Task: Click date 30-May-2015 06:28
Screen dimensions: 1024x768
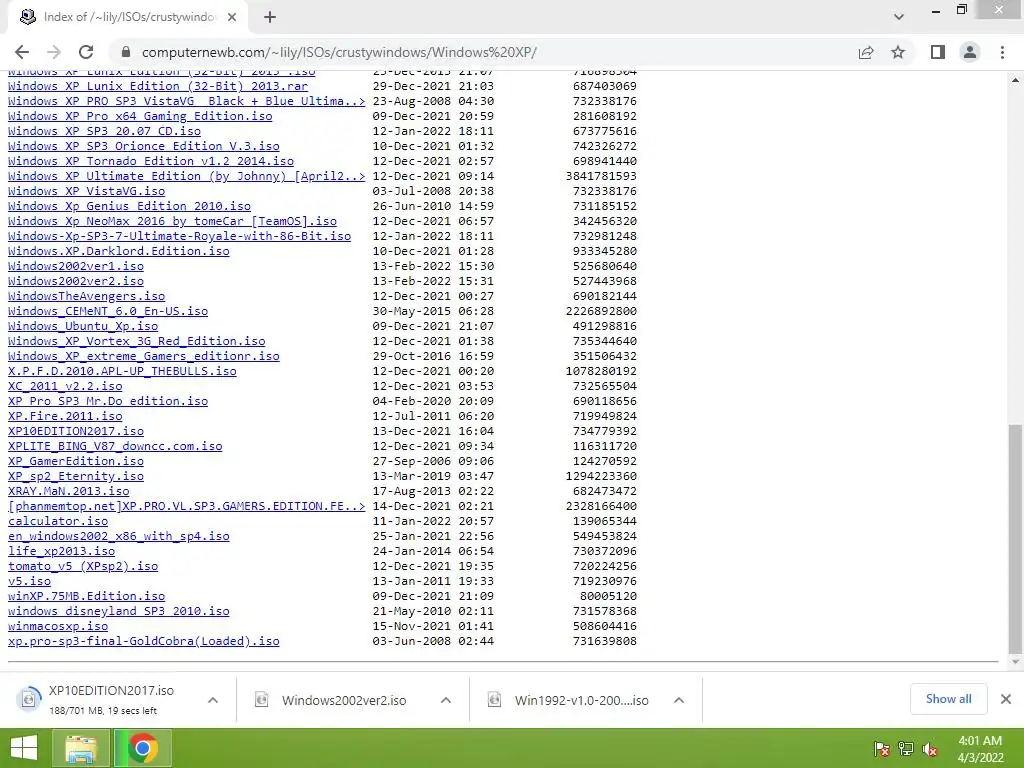Action: click(433, 312)
